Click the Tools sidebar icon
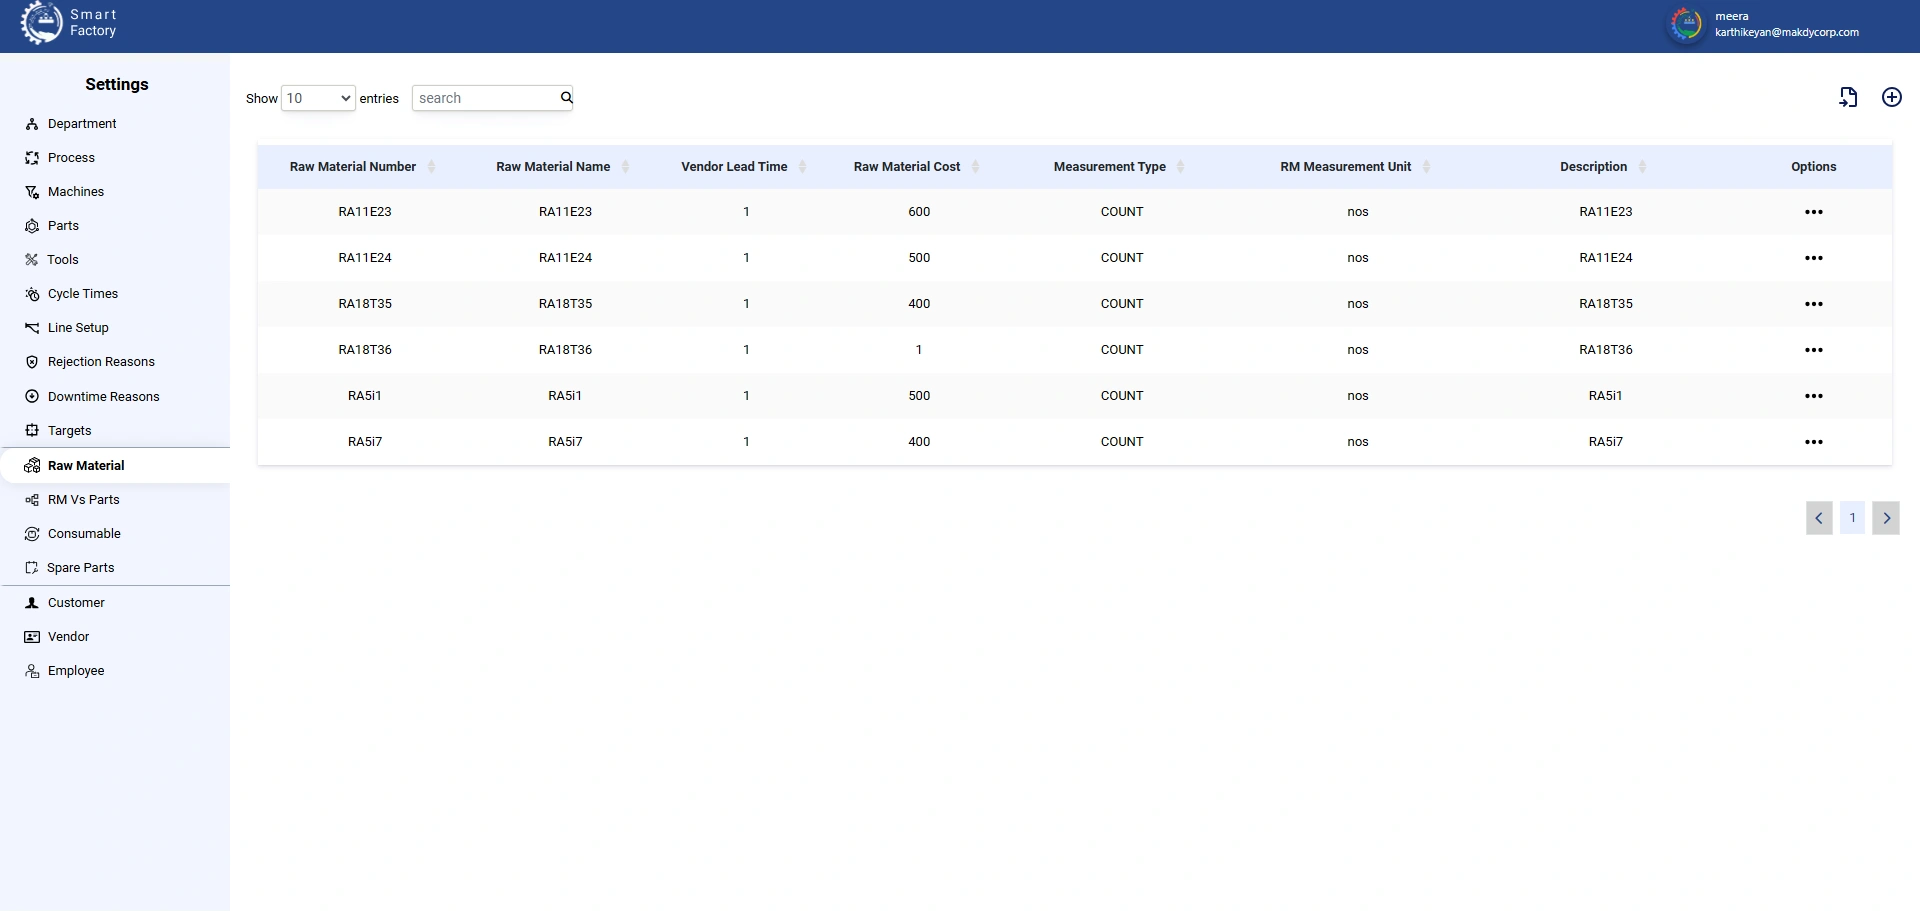Viewport: 1920px width, 911px height. pyautogui.click(x=32, y=260)
